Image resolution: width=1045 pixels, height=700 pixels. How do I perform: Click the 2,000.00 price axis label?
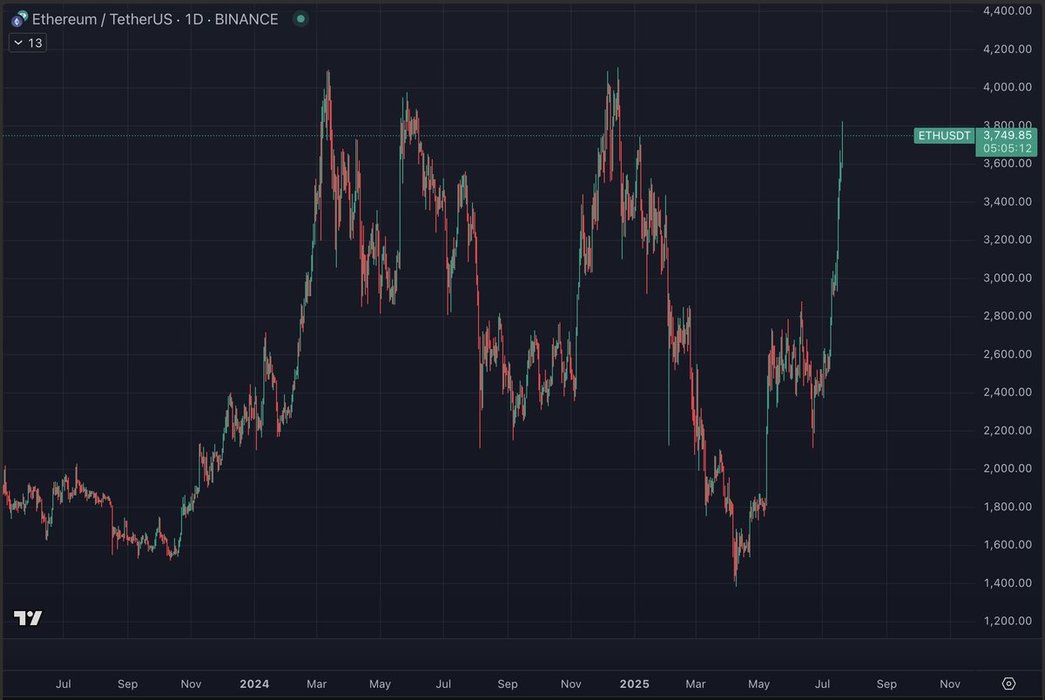1007,468
